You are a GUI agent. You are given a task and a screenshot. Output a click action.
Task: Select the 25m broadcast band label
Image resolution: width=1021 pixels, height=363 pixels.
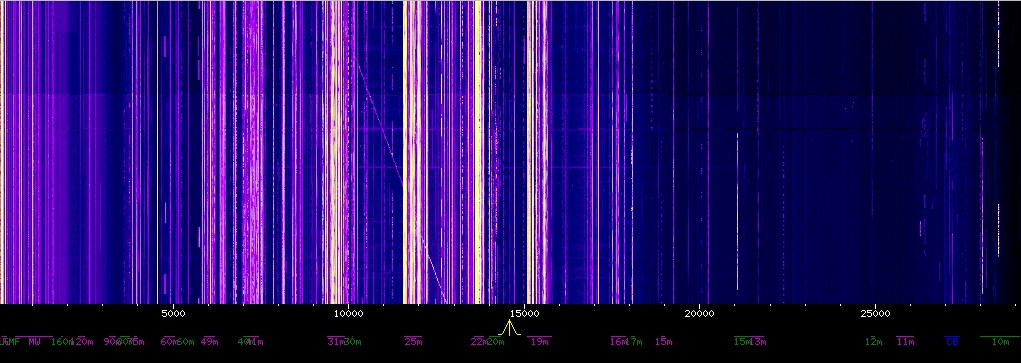pos(413,341)
